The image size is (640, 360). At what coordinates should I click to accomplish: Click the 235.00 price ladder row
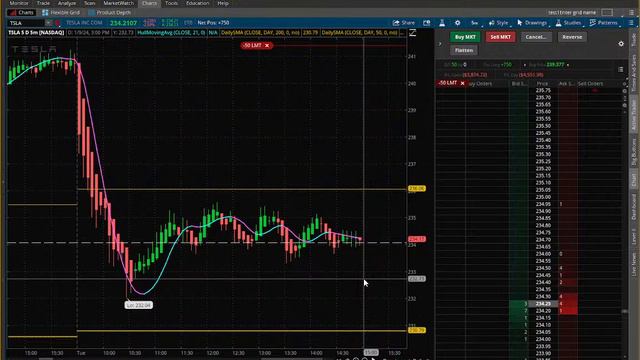[543, 197]
